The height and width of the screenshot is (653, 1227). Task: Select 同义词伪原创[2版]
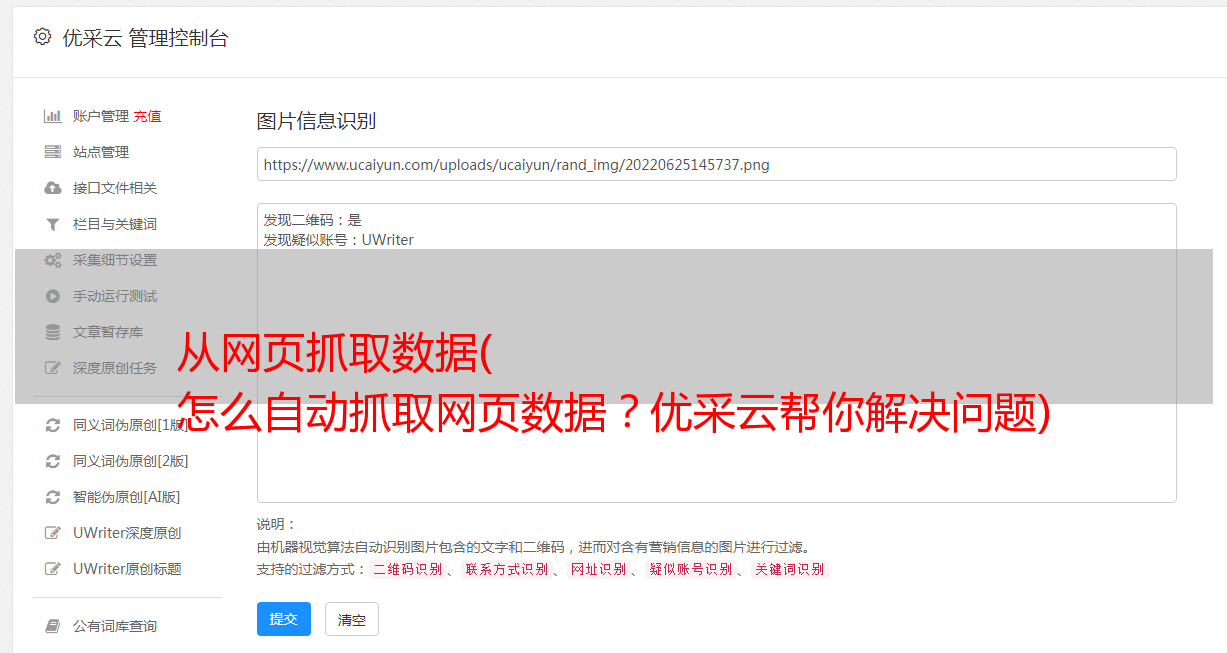131,461
